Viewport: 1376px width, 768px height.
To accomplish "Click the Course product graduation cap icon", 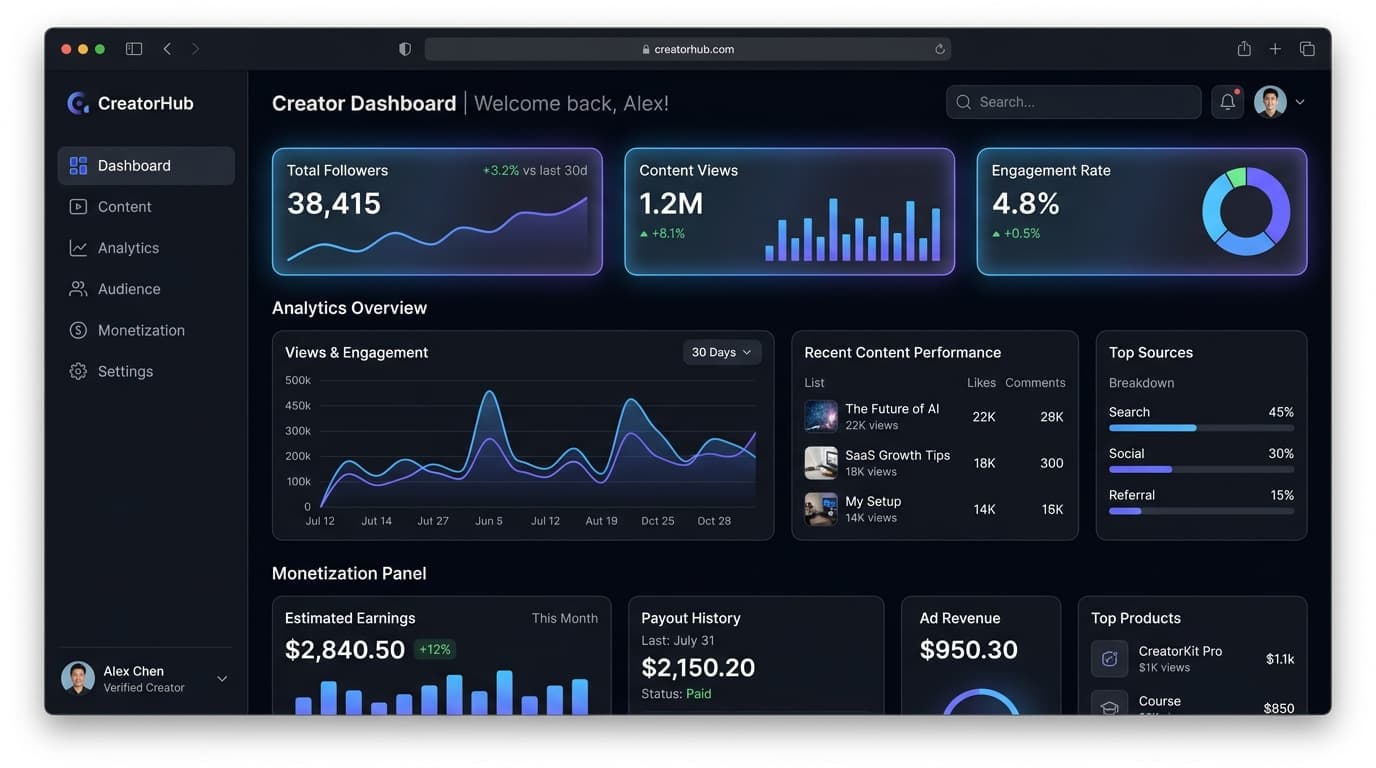I will coord(1109,706).
